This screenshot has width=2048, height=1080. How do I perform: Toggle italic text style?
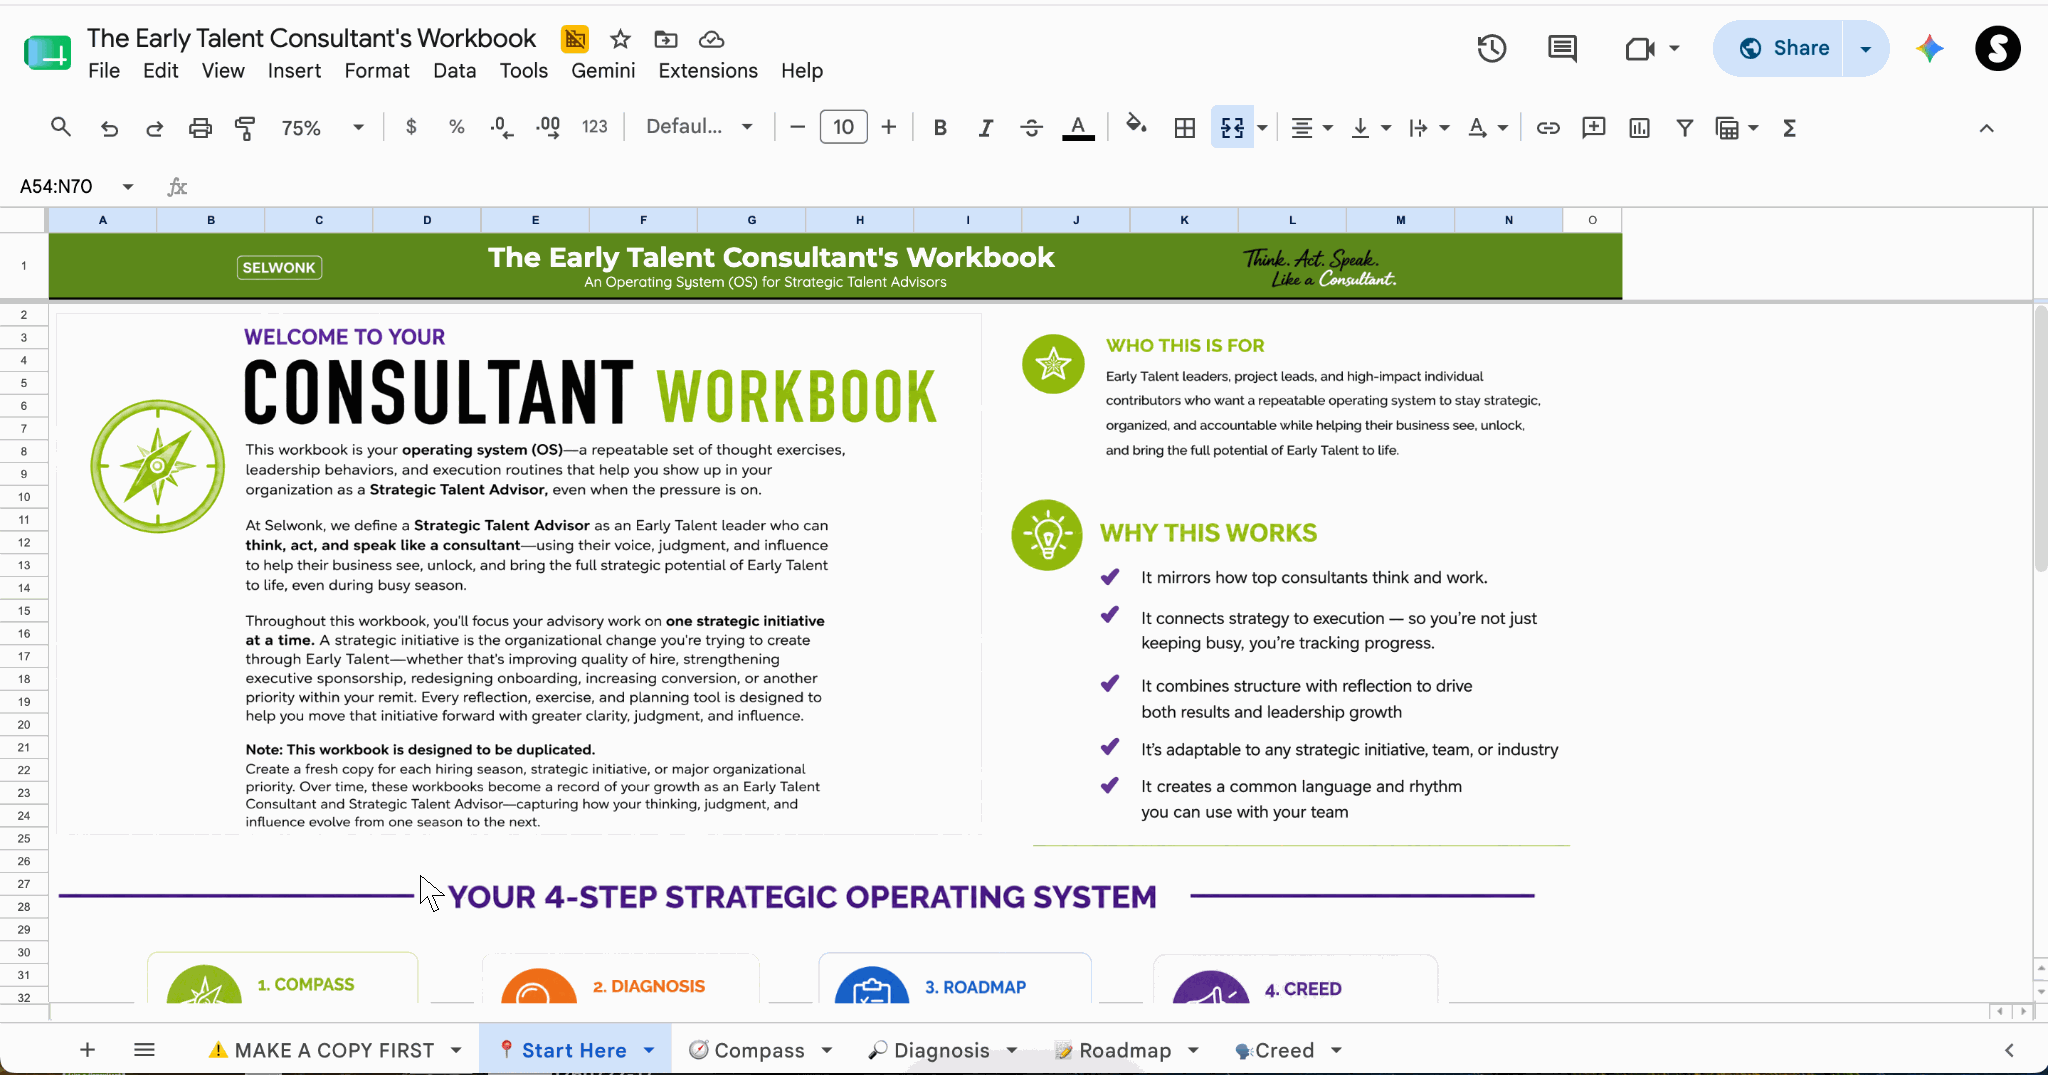tap(986, 128)
